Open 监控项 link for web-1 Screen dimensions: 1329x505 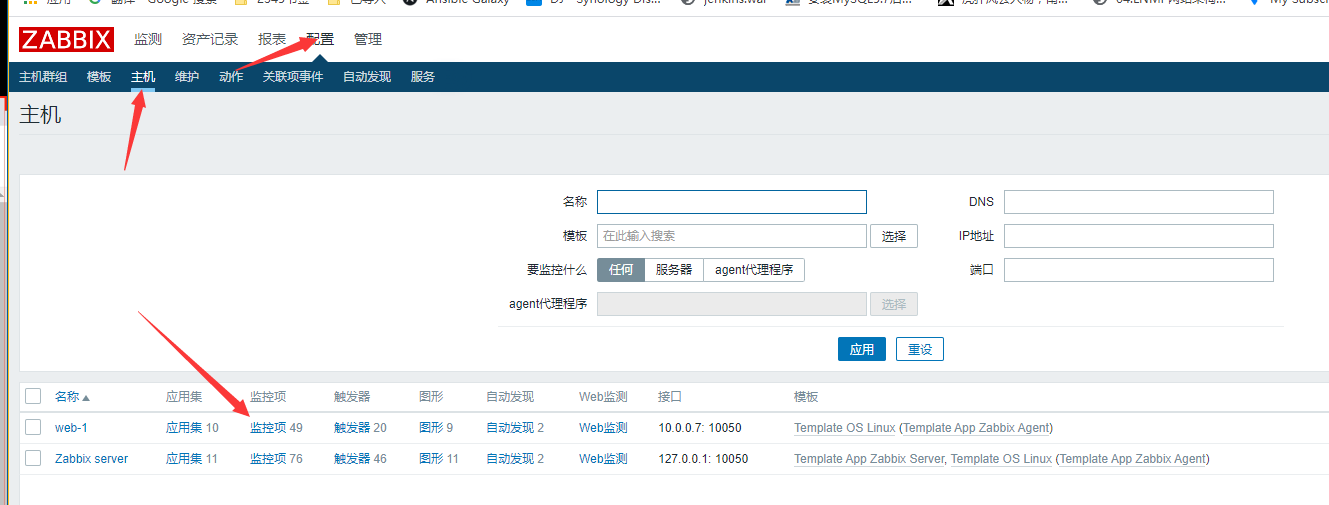pyautogui.click(x=268, y=428)
